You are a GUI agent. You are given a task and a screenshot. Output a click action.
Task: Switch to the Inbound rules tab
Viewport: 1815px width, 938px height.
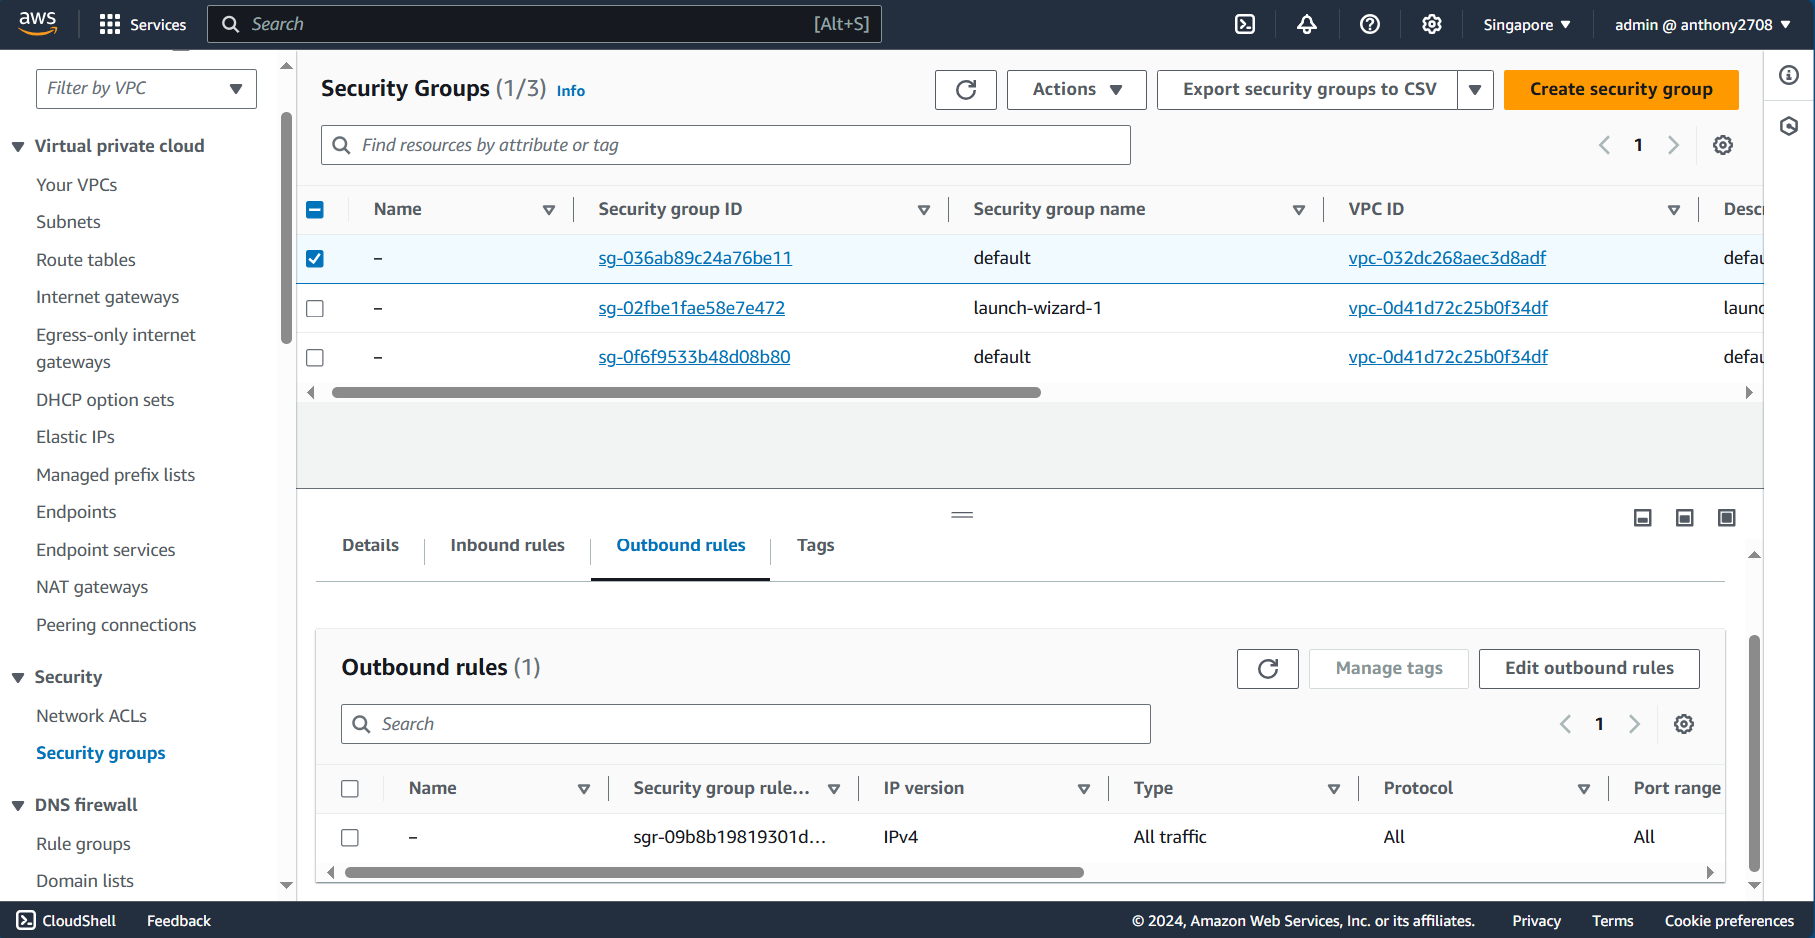click(x=507, y=545)
